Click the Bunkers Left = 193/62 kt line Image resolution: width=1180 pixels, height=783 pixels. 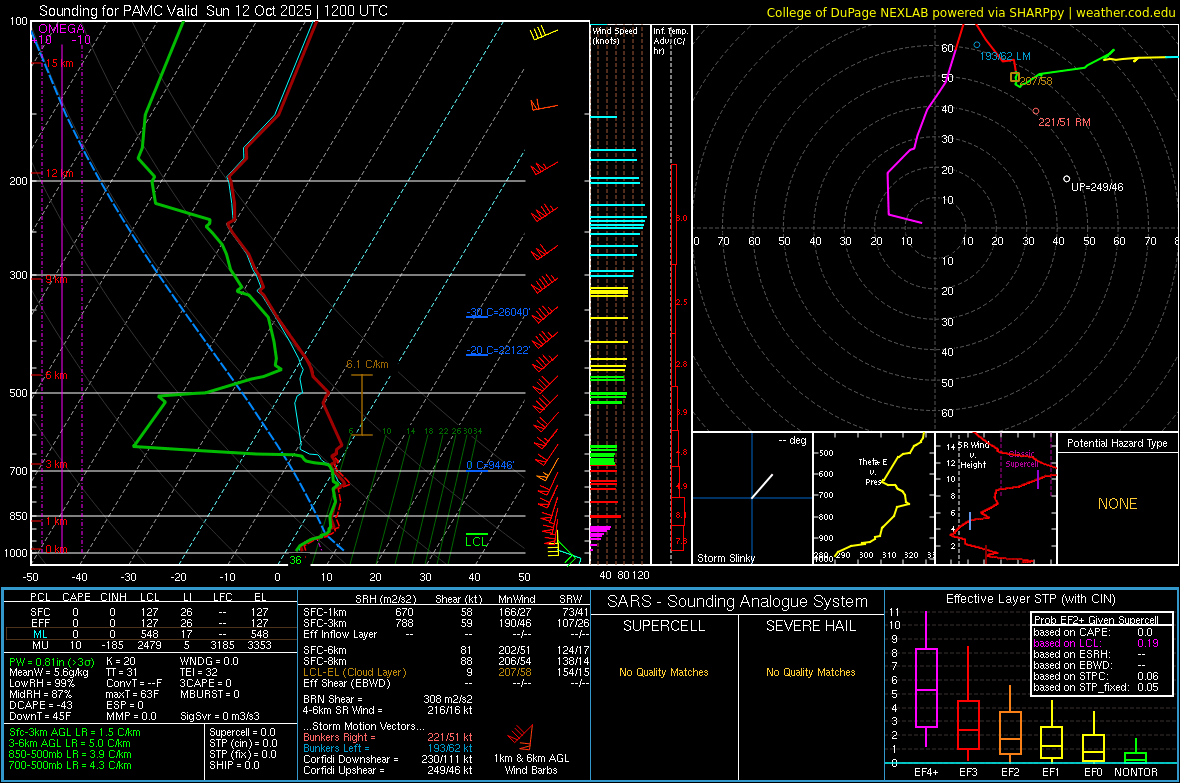pos(388,748)
